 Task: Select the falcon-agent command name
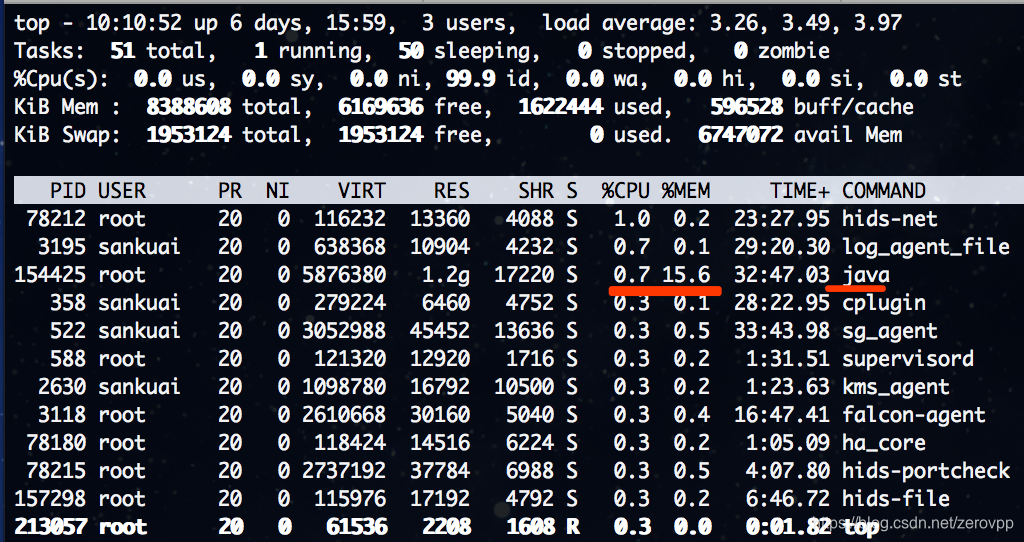914,415
